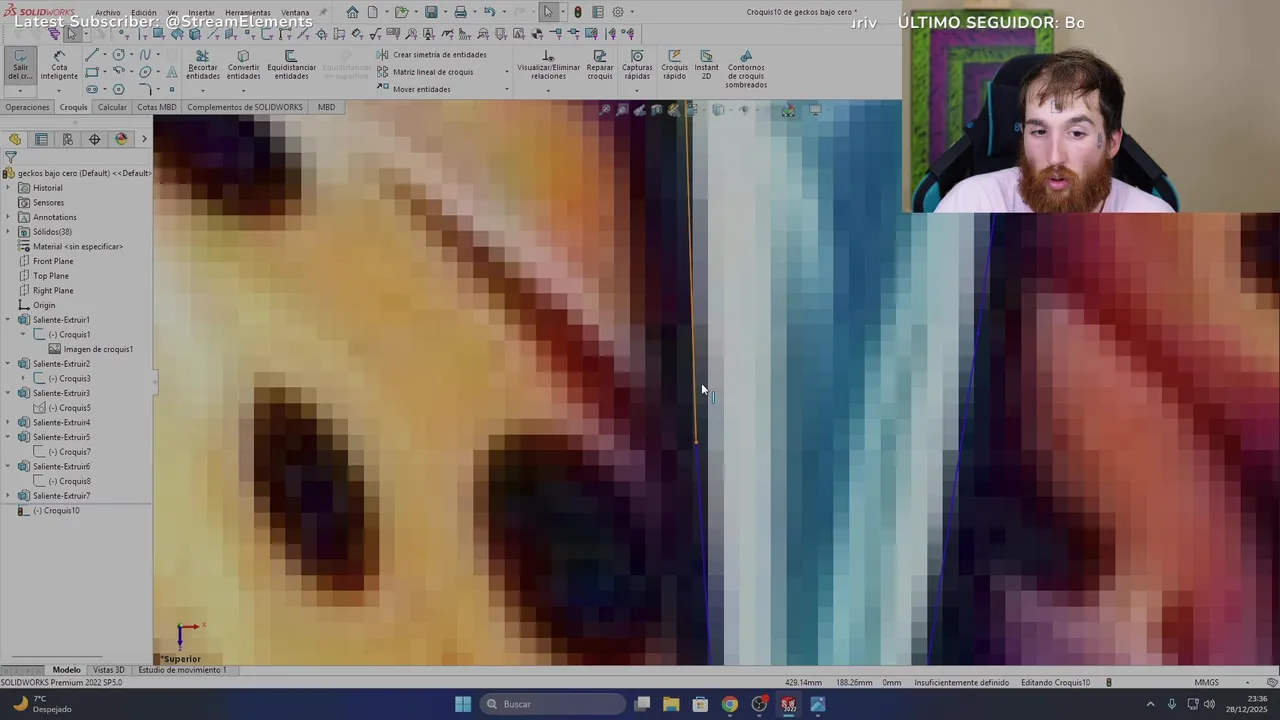This screenshot has width=1280, height=720.
Task: Switch to Operaciones ribbon tab
Action: click(27, 107)
